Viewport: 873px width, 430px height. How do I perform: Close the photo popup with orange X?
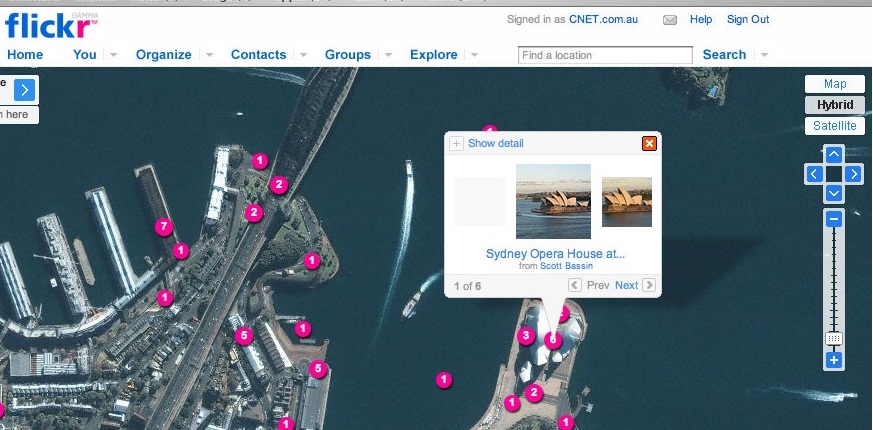point(649,144)
